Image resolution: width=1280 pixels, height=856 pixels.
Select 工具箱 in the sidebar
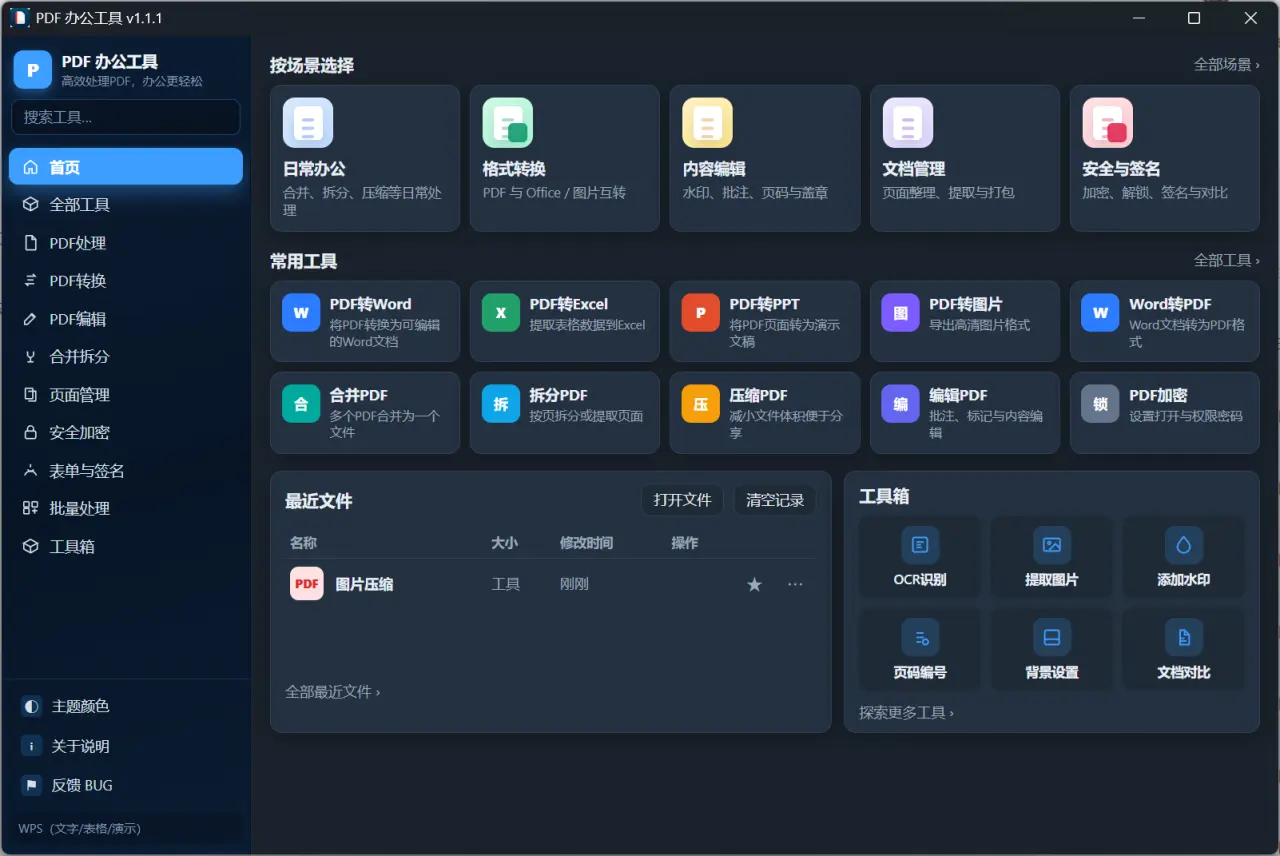pos(126,547)
